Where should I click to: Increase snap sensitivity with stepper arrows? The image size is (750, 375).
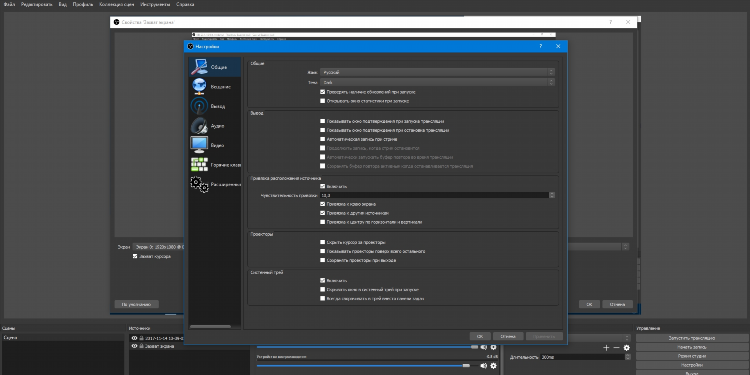(x=552, y=194)
